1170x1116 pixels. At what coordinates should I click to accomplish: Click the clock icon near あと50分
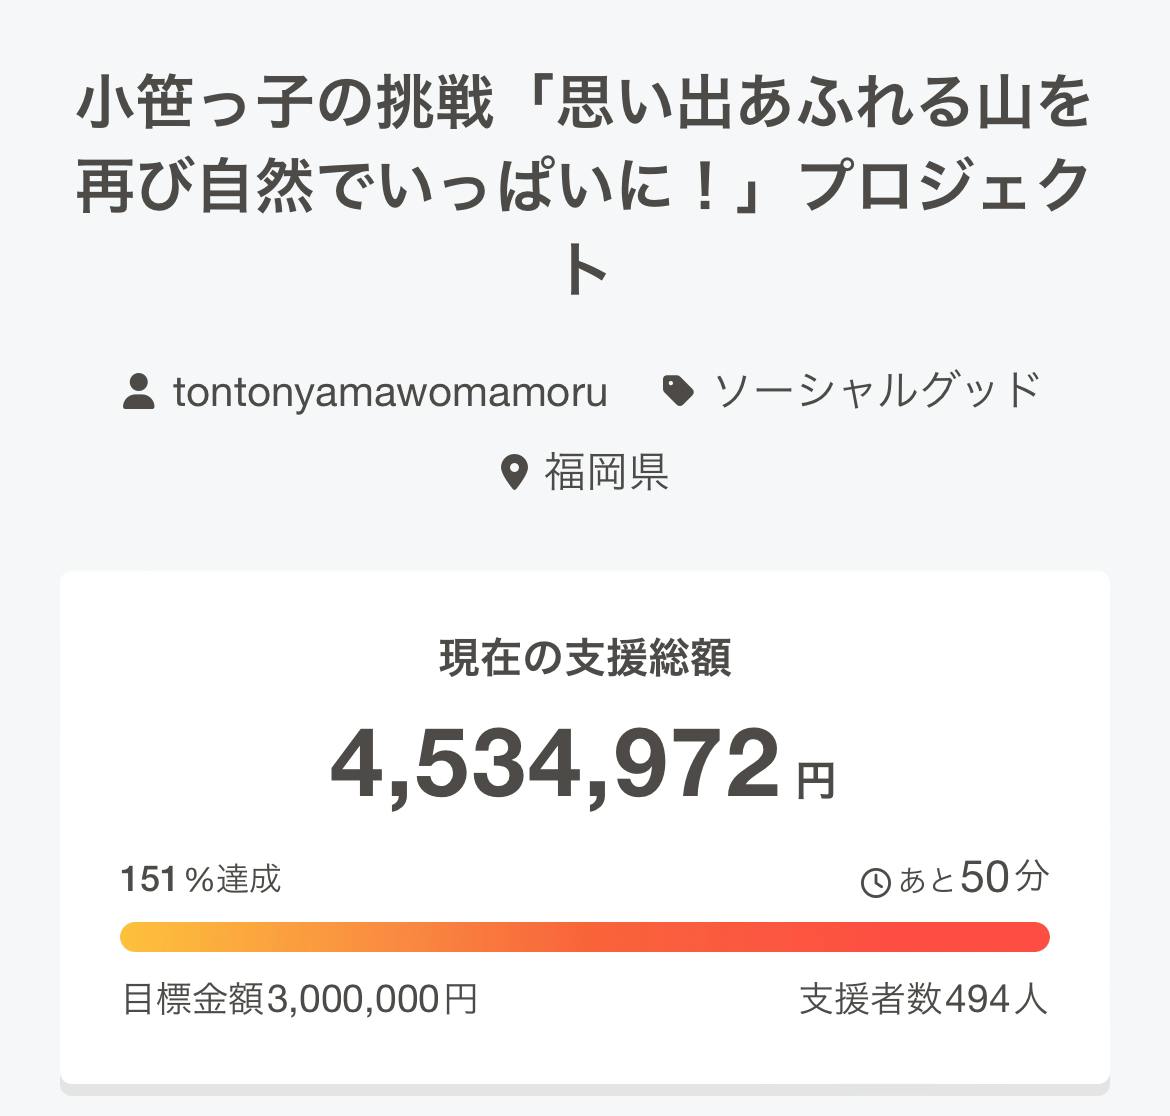point(875,882)
